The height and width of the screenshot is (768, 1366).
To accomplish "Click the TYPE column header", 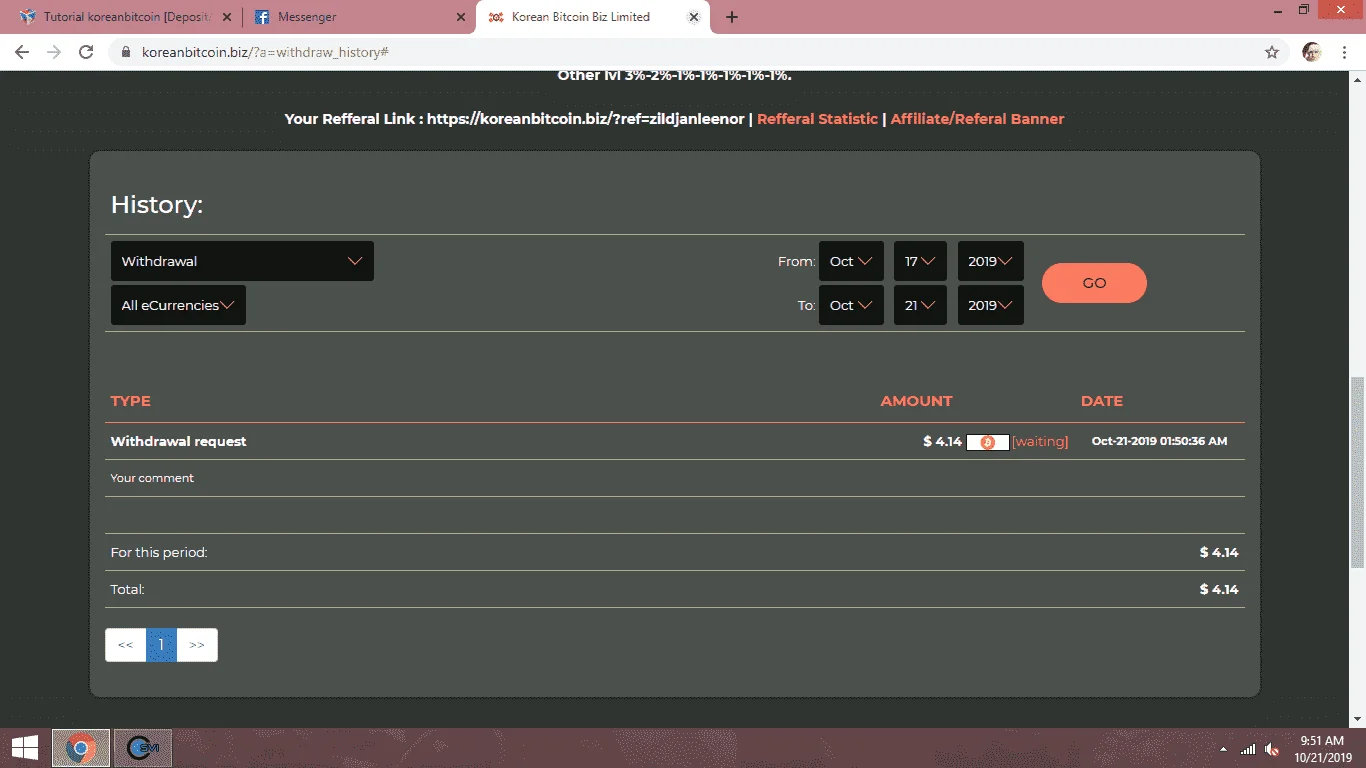I will [130, 401].
